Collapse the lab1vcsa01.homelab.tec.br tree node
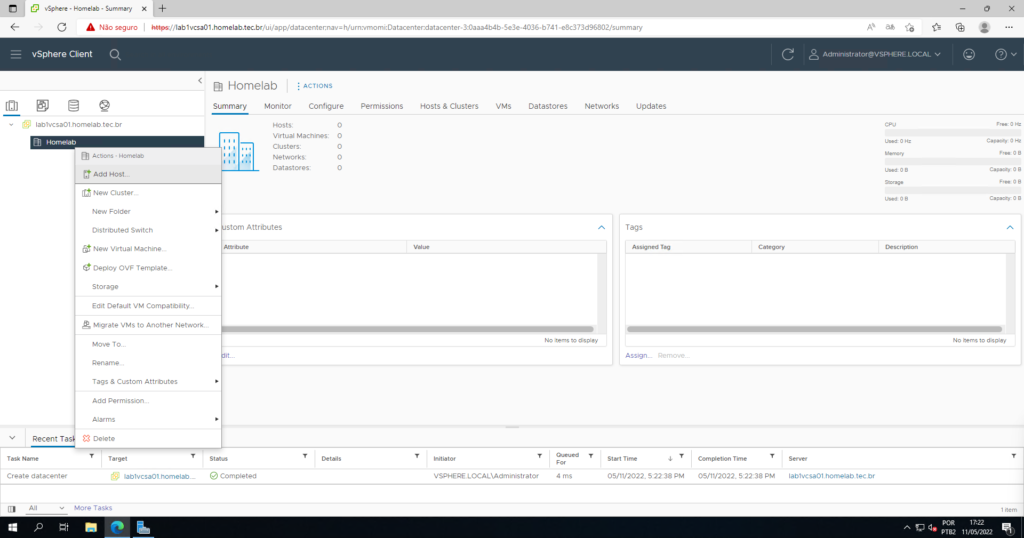1024x538 pixels. pyautogui.click(x=11, y=124)
